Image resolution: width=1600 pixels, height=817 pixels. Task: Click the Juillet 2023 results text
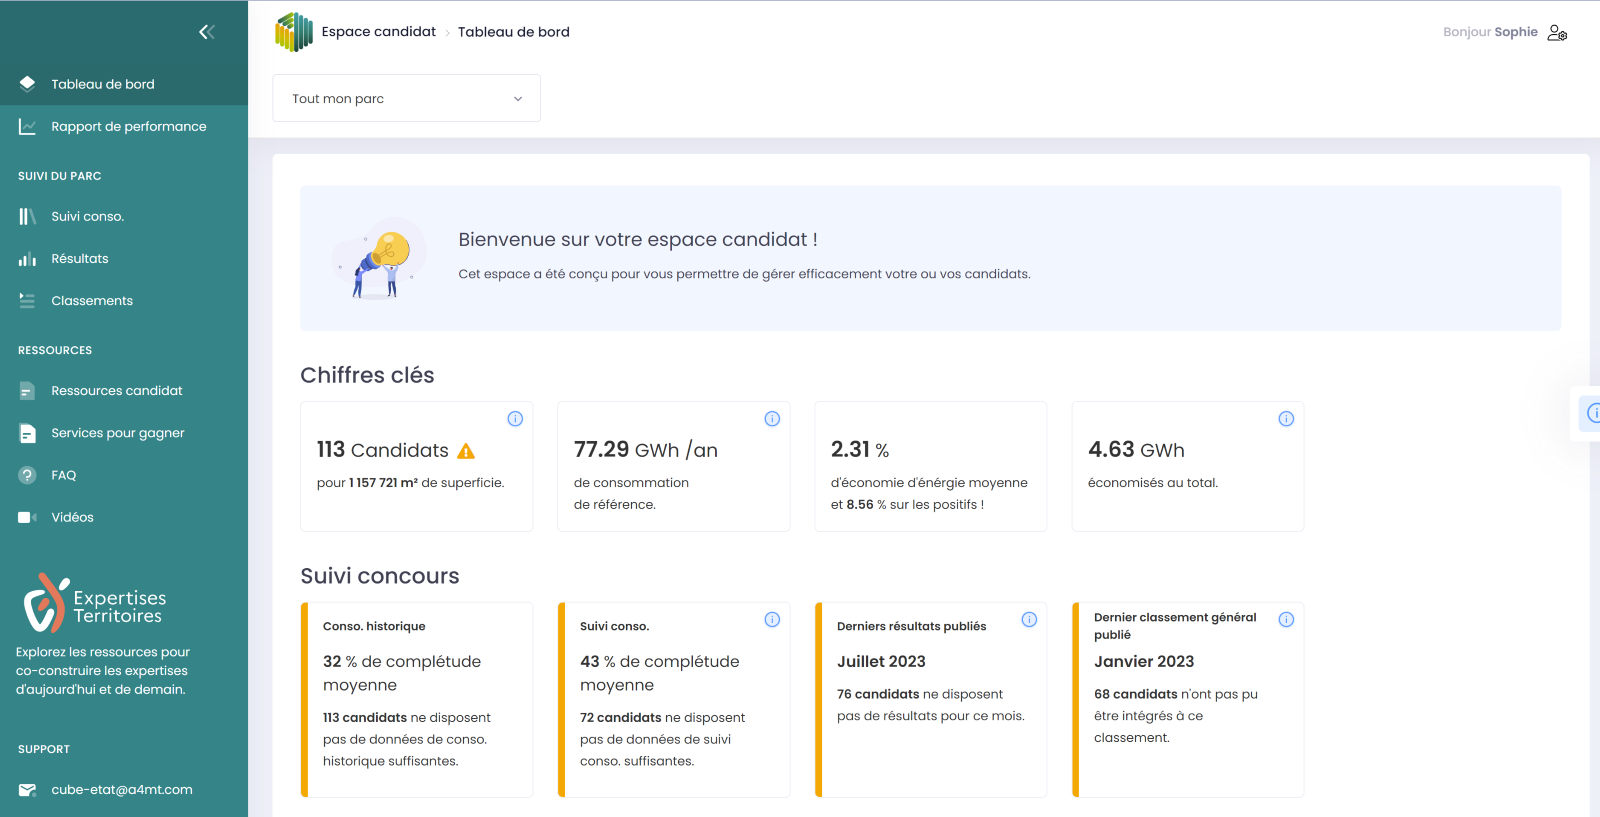pyautogui.click(x=881, y=662)
